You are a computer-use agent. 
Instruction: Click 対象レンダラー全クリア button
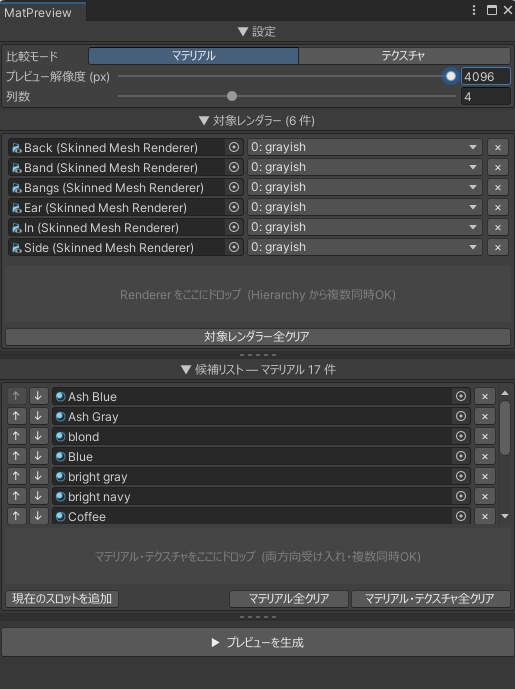coord(258,337)
